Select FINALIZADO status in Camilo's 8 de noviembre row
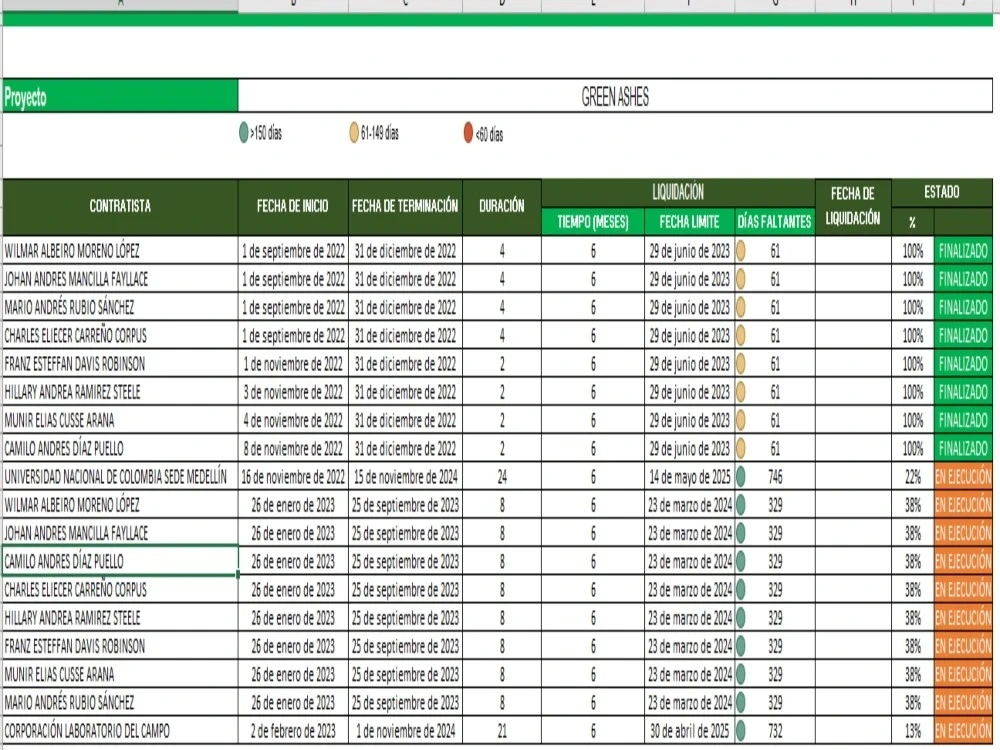The image size is (1000, 750). click(963, 448)
